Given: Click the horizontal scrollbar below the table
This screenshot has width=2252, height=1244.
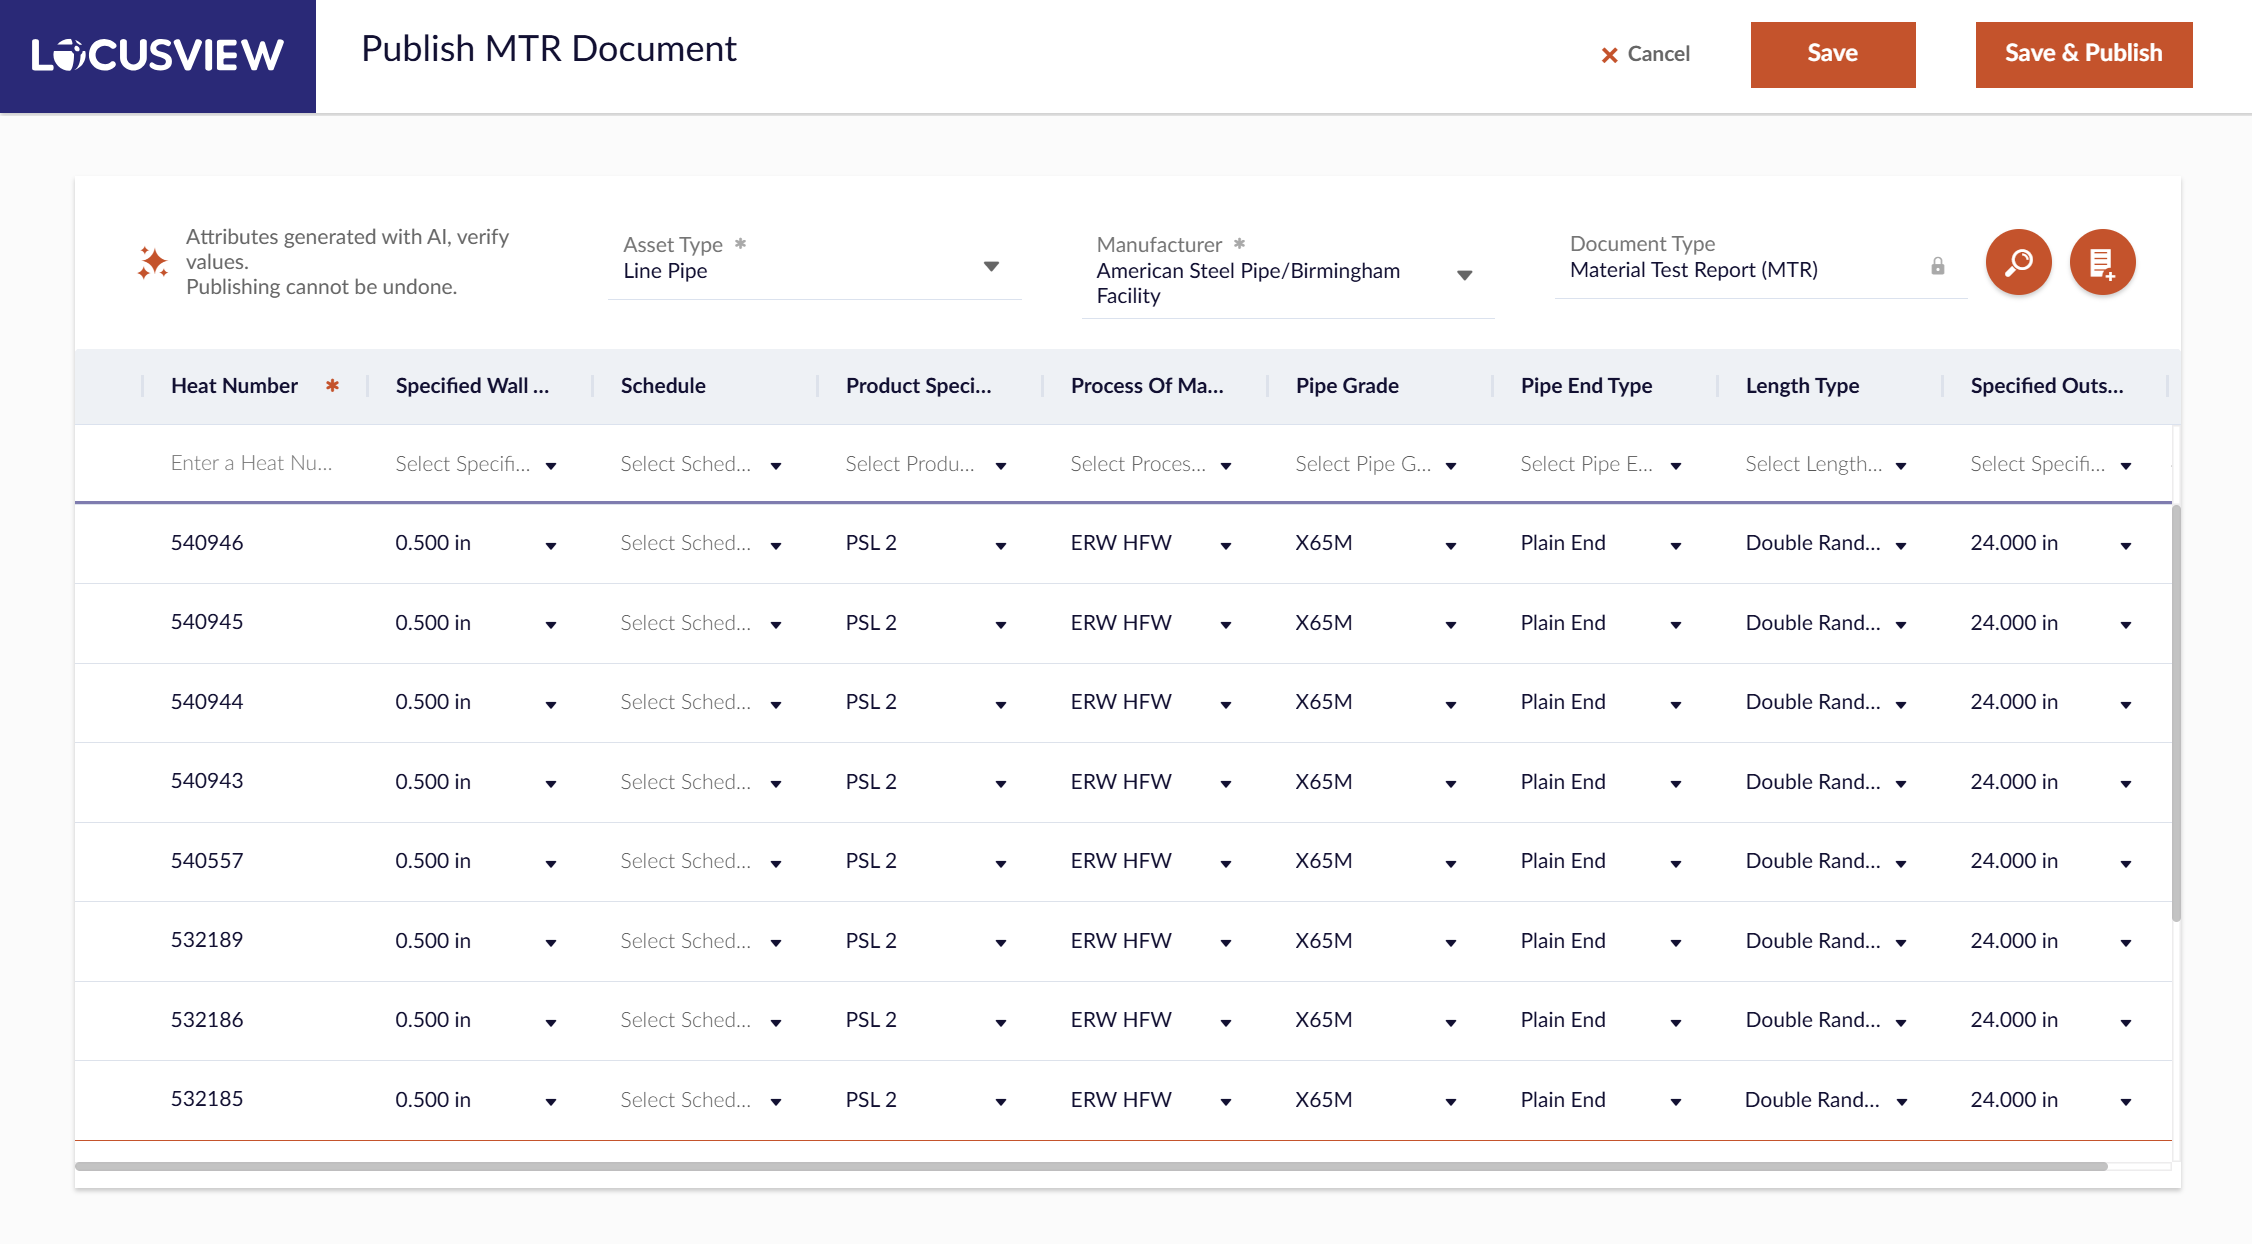Looking at the screenshot, I should (1090, 1166).
